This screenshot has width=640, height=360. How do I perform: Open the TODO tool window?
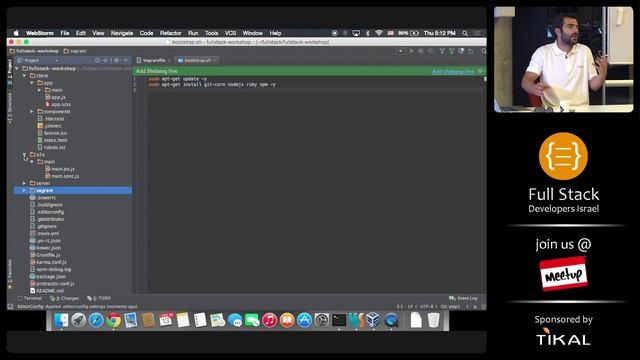point(99,298)
